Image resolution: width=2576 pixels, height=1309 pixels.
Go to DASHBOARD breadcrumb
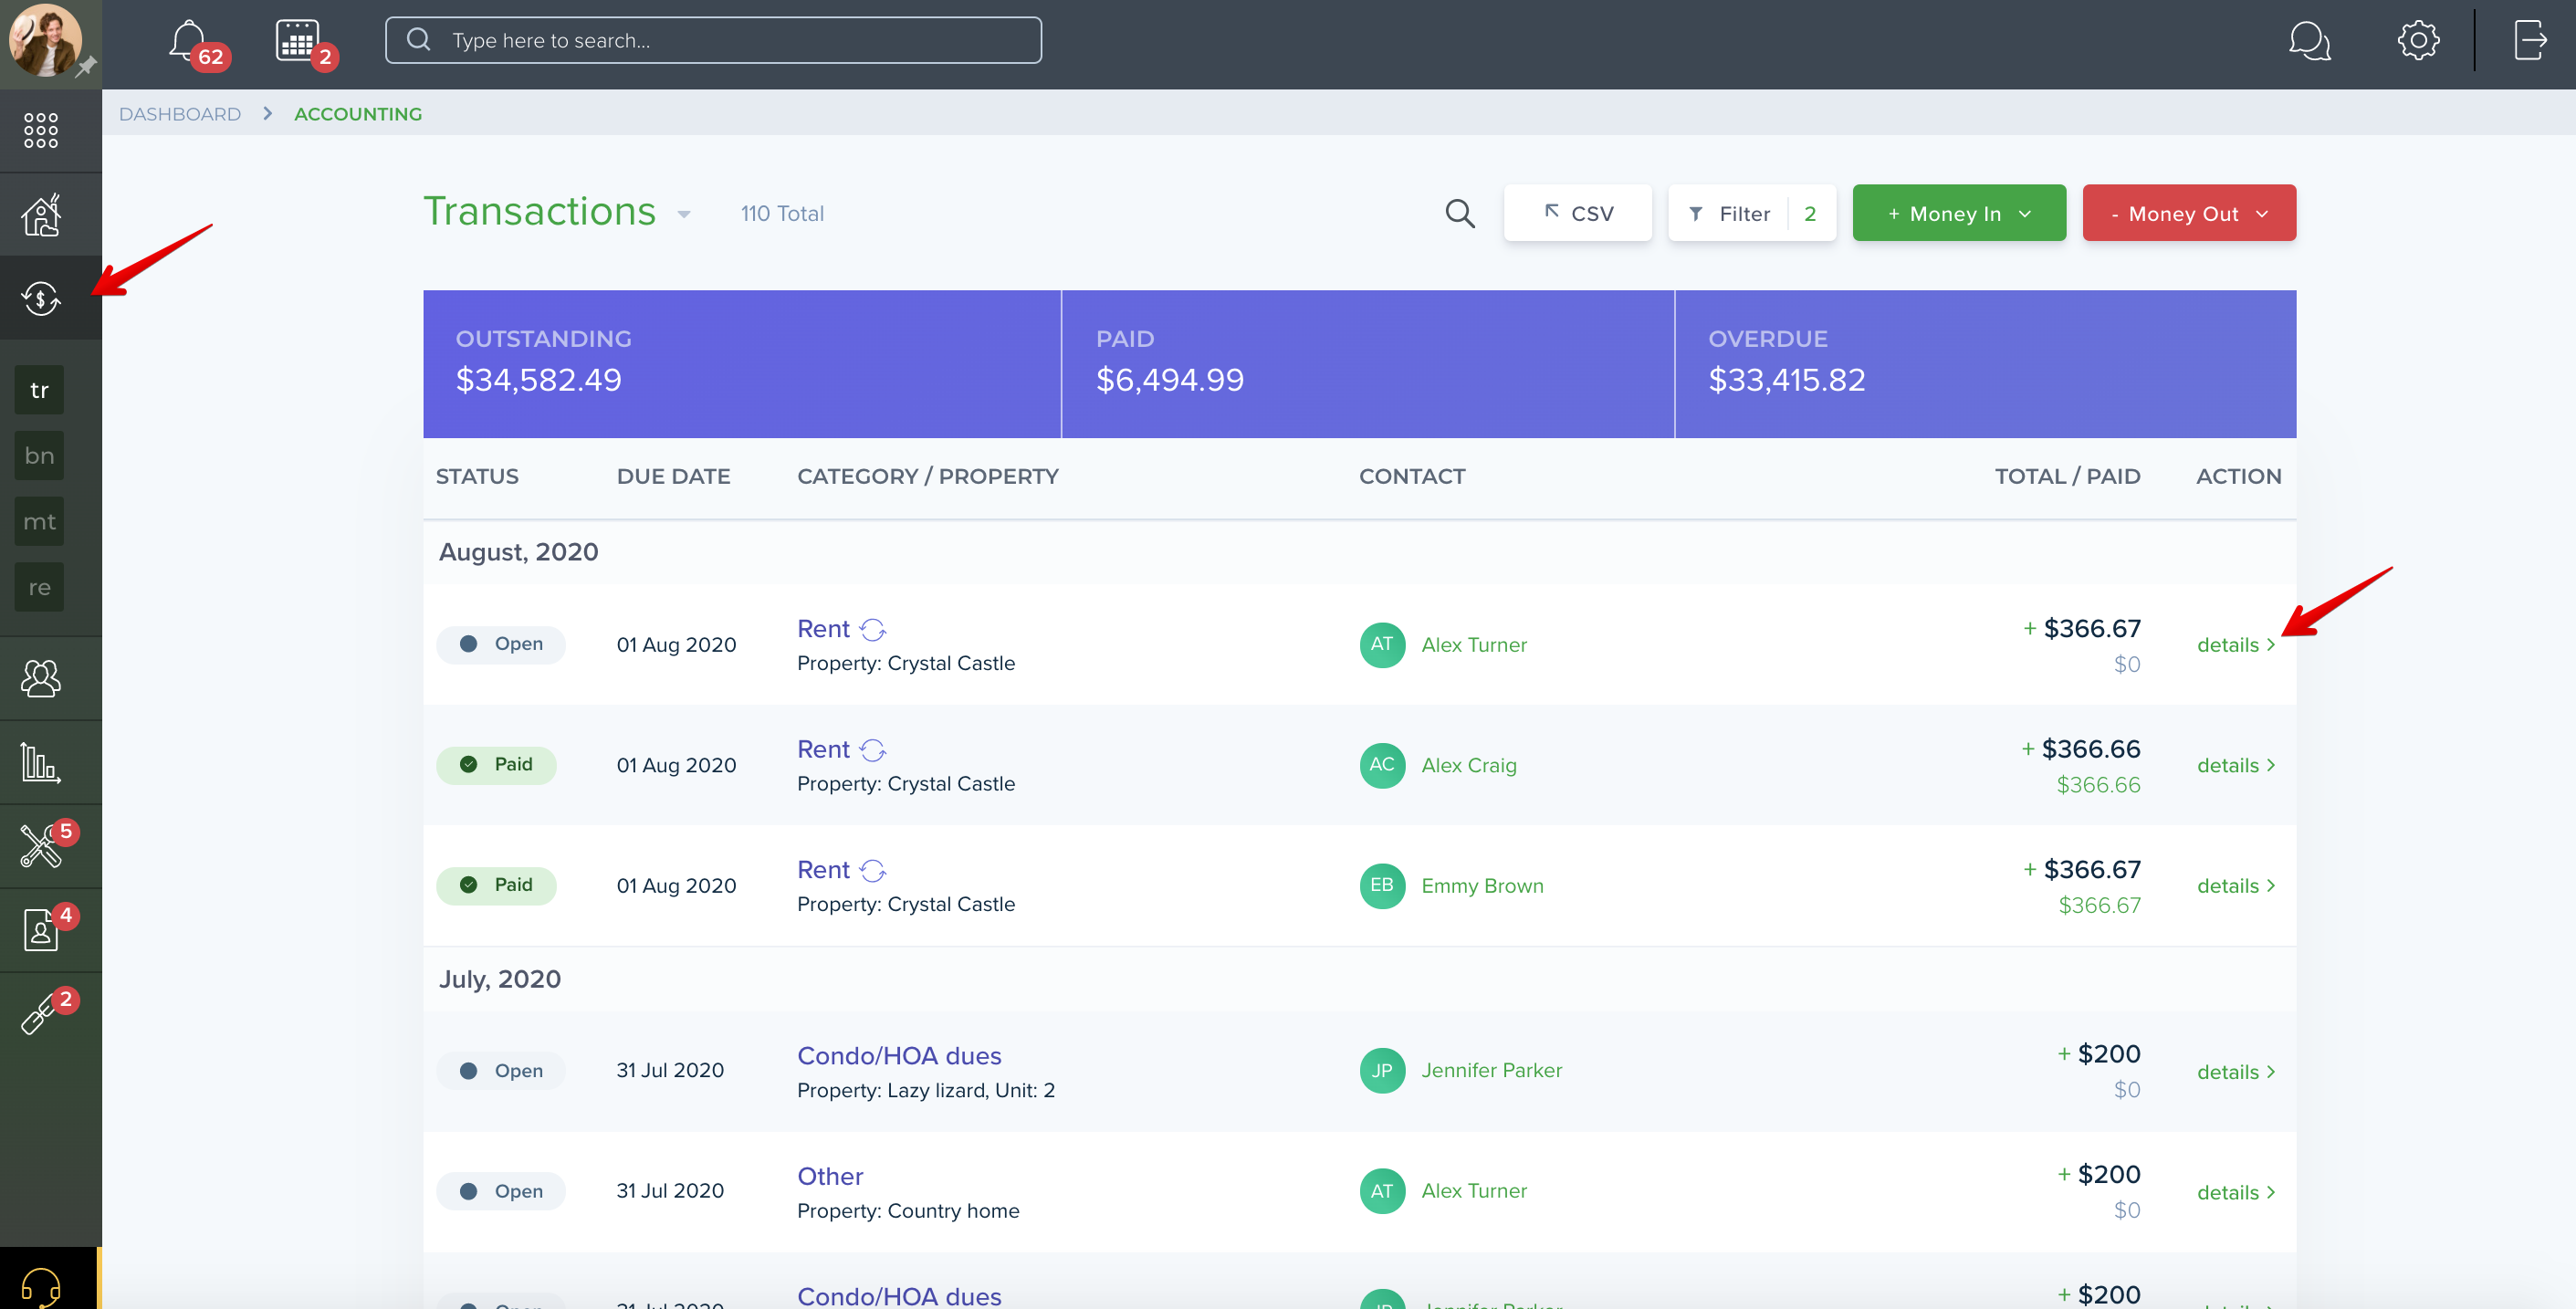[180, 114]
